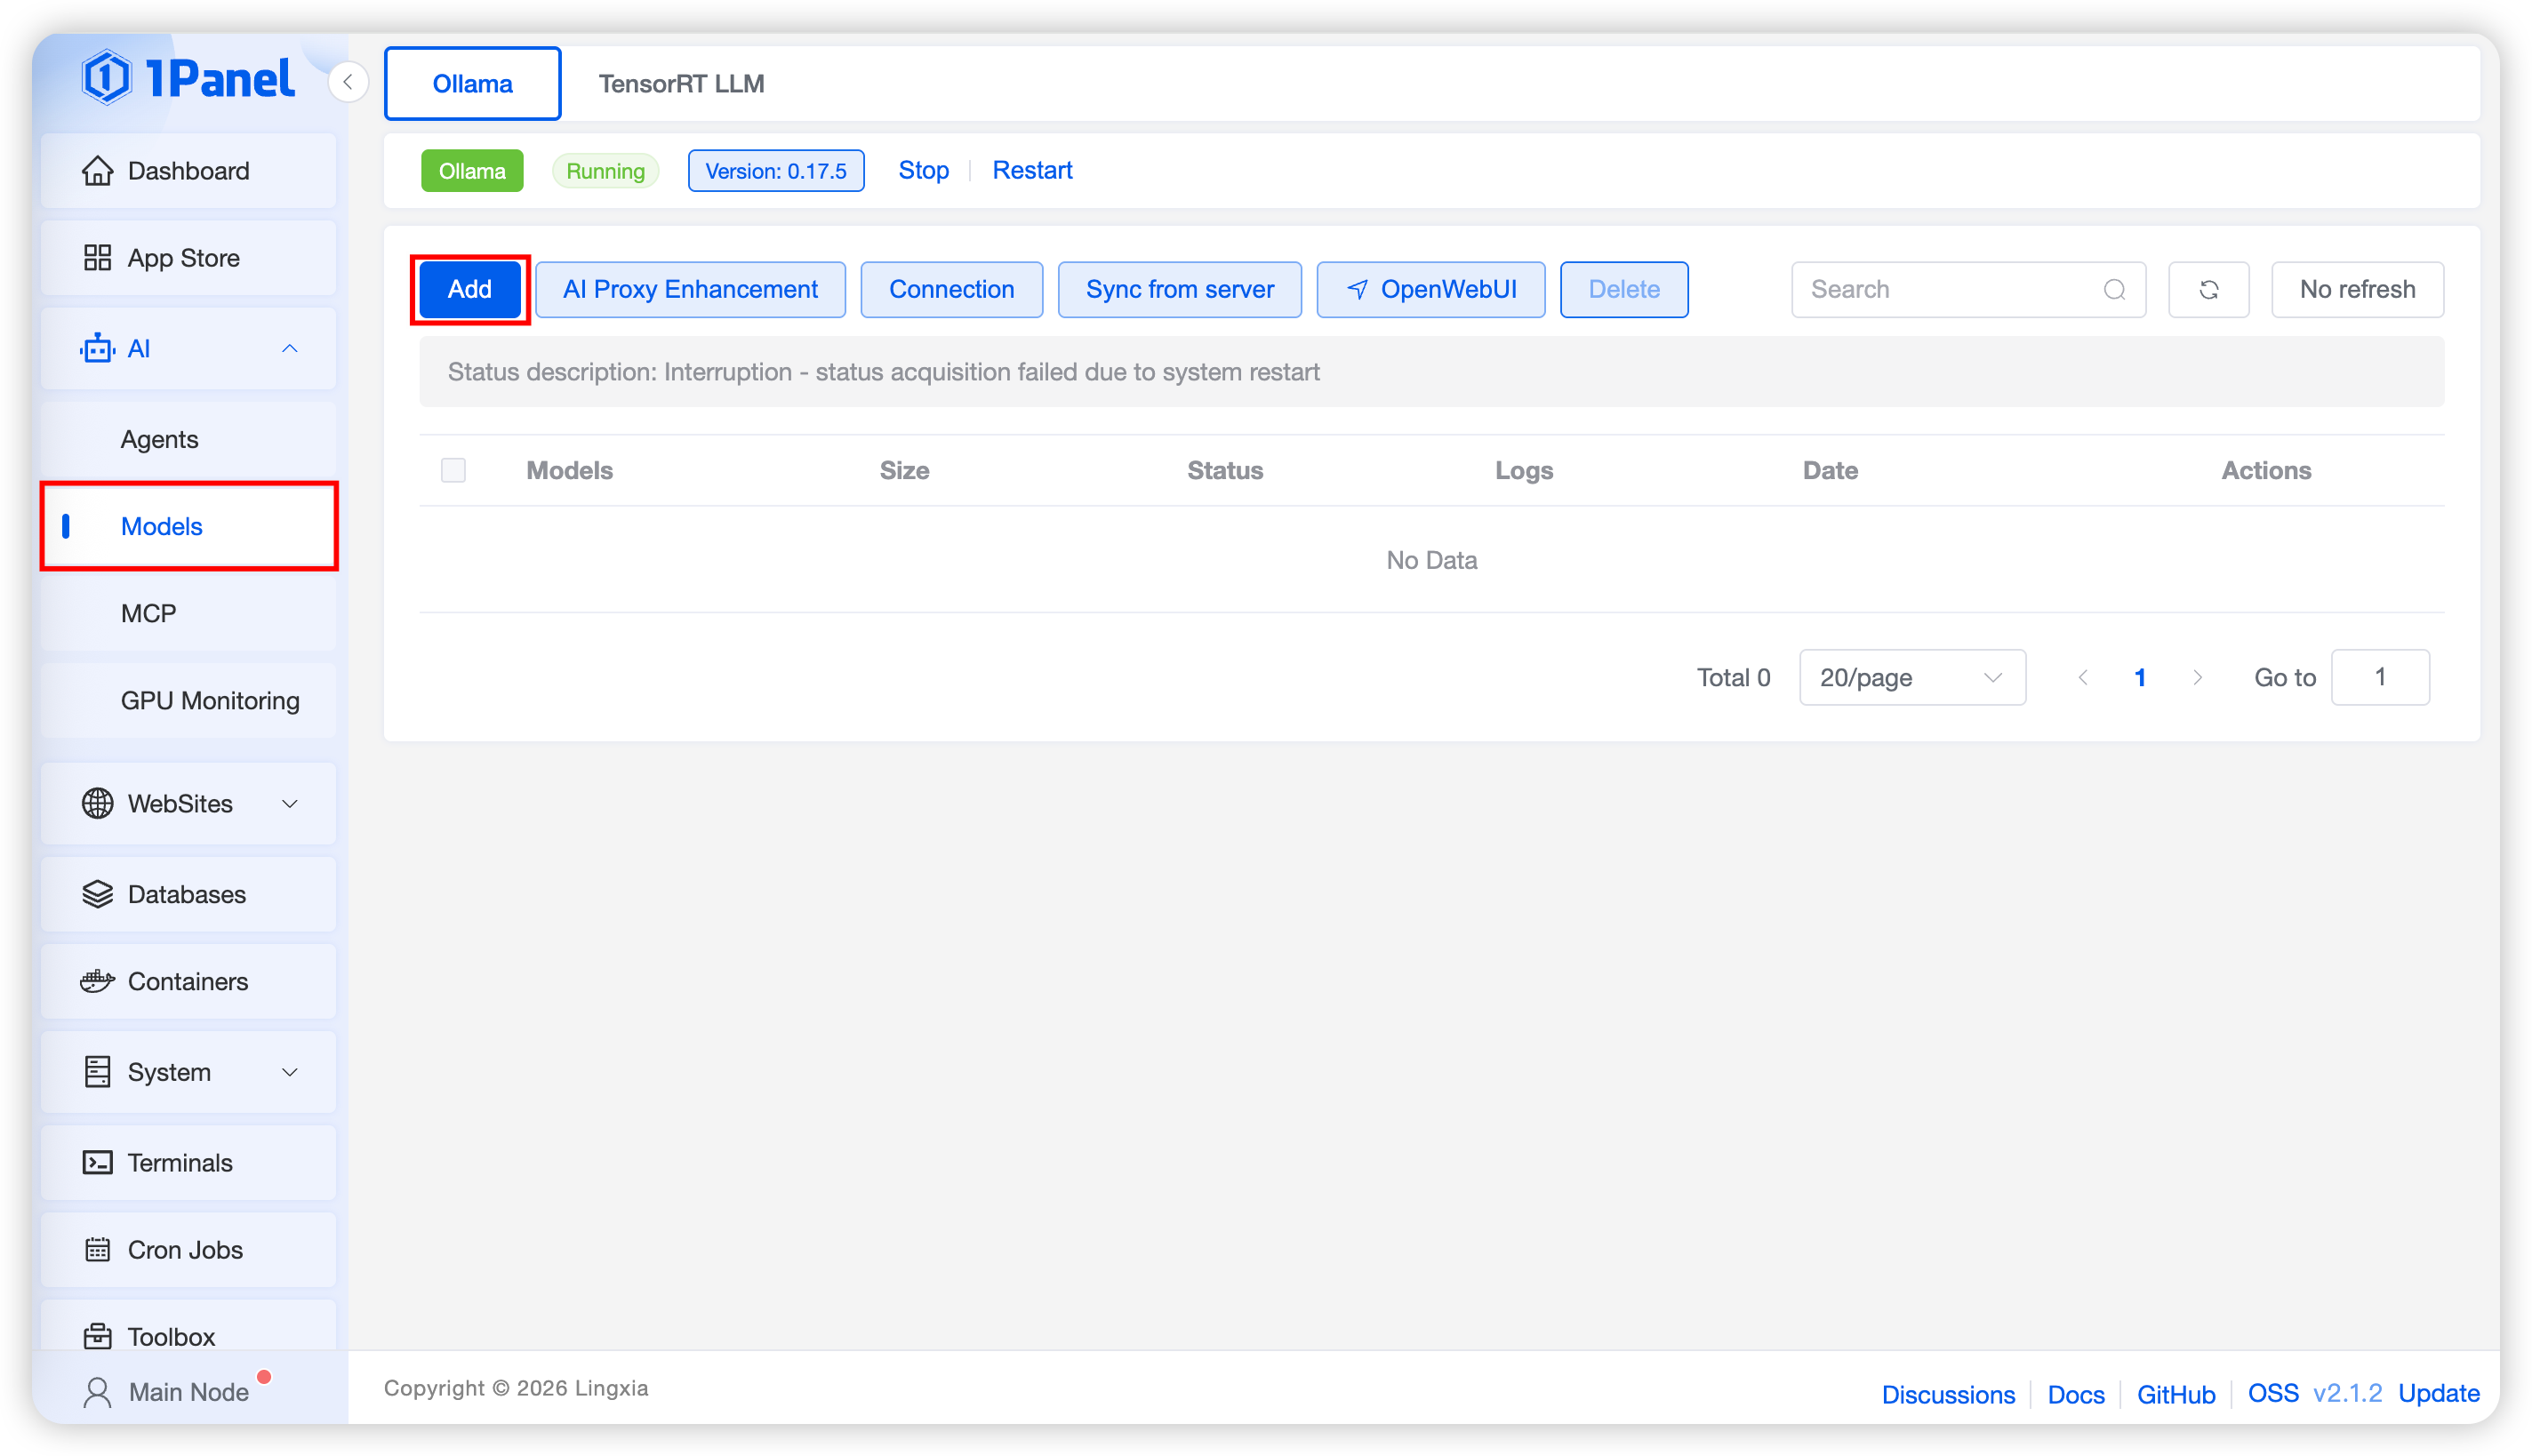Switch to the TensorRT LLM tab
The width and height of the screenshot is (2532, 1456).
[681, 84]
